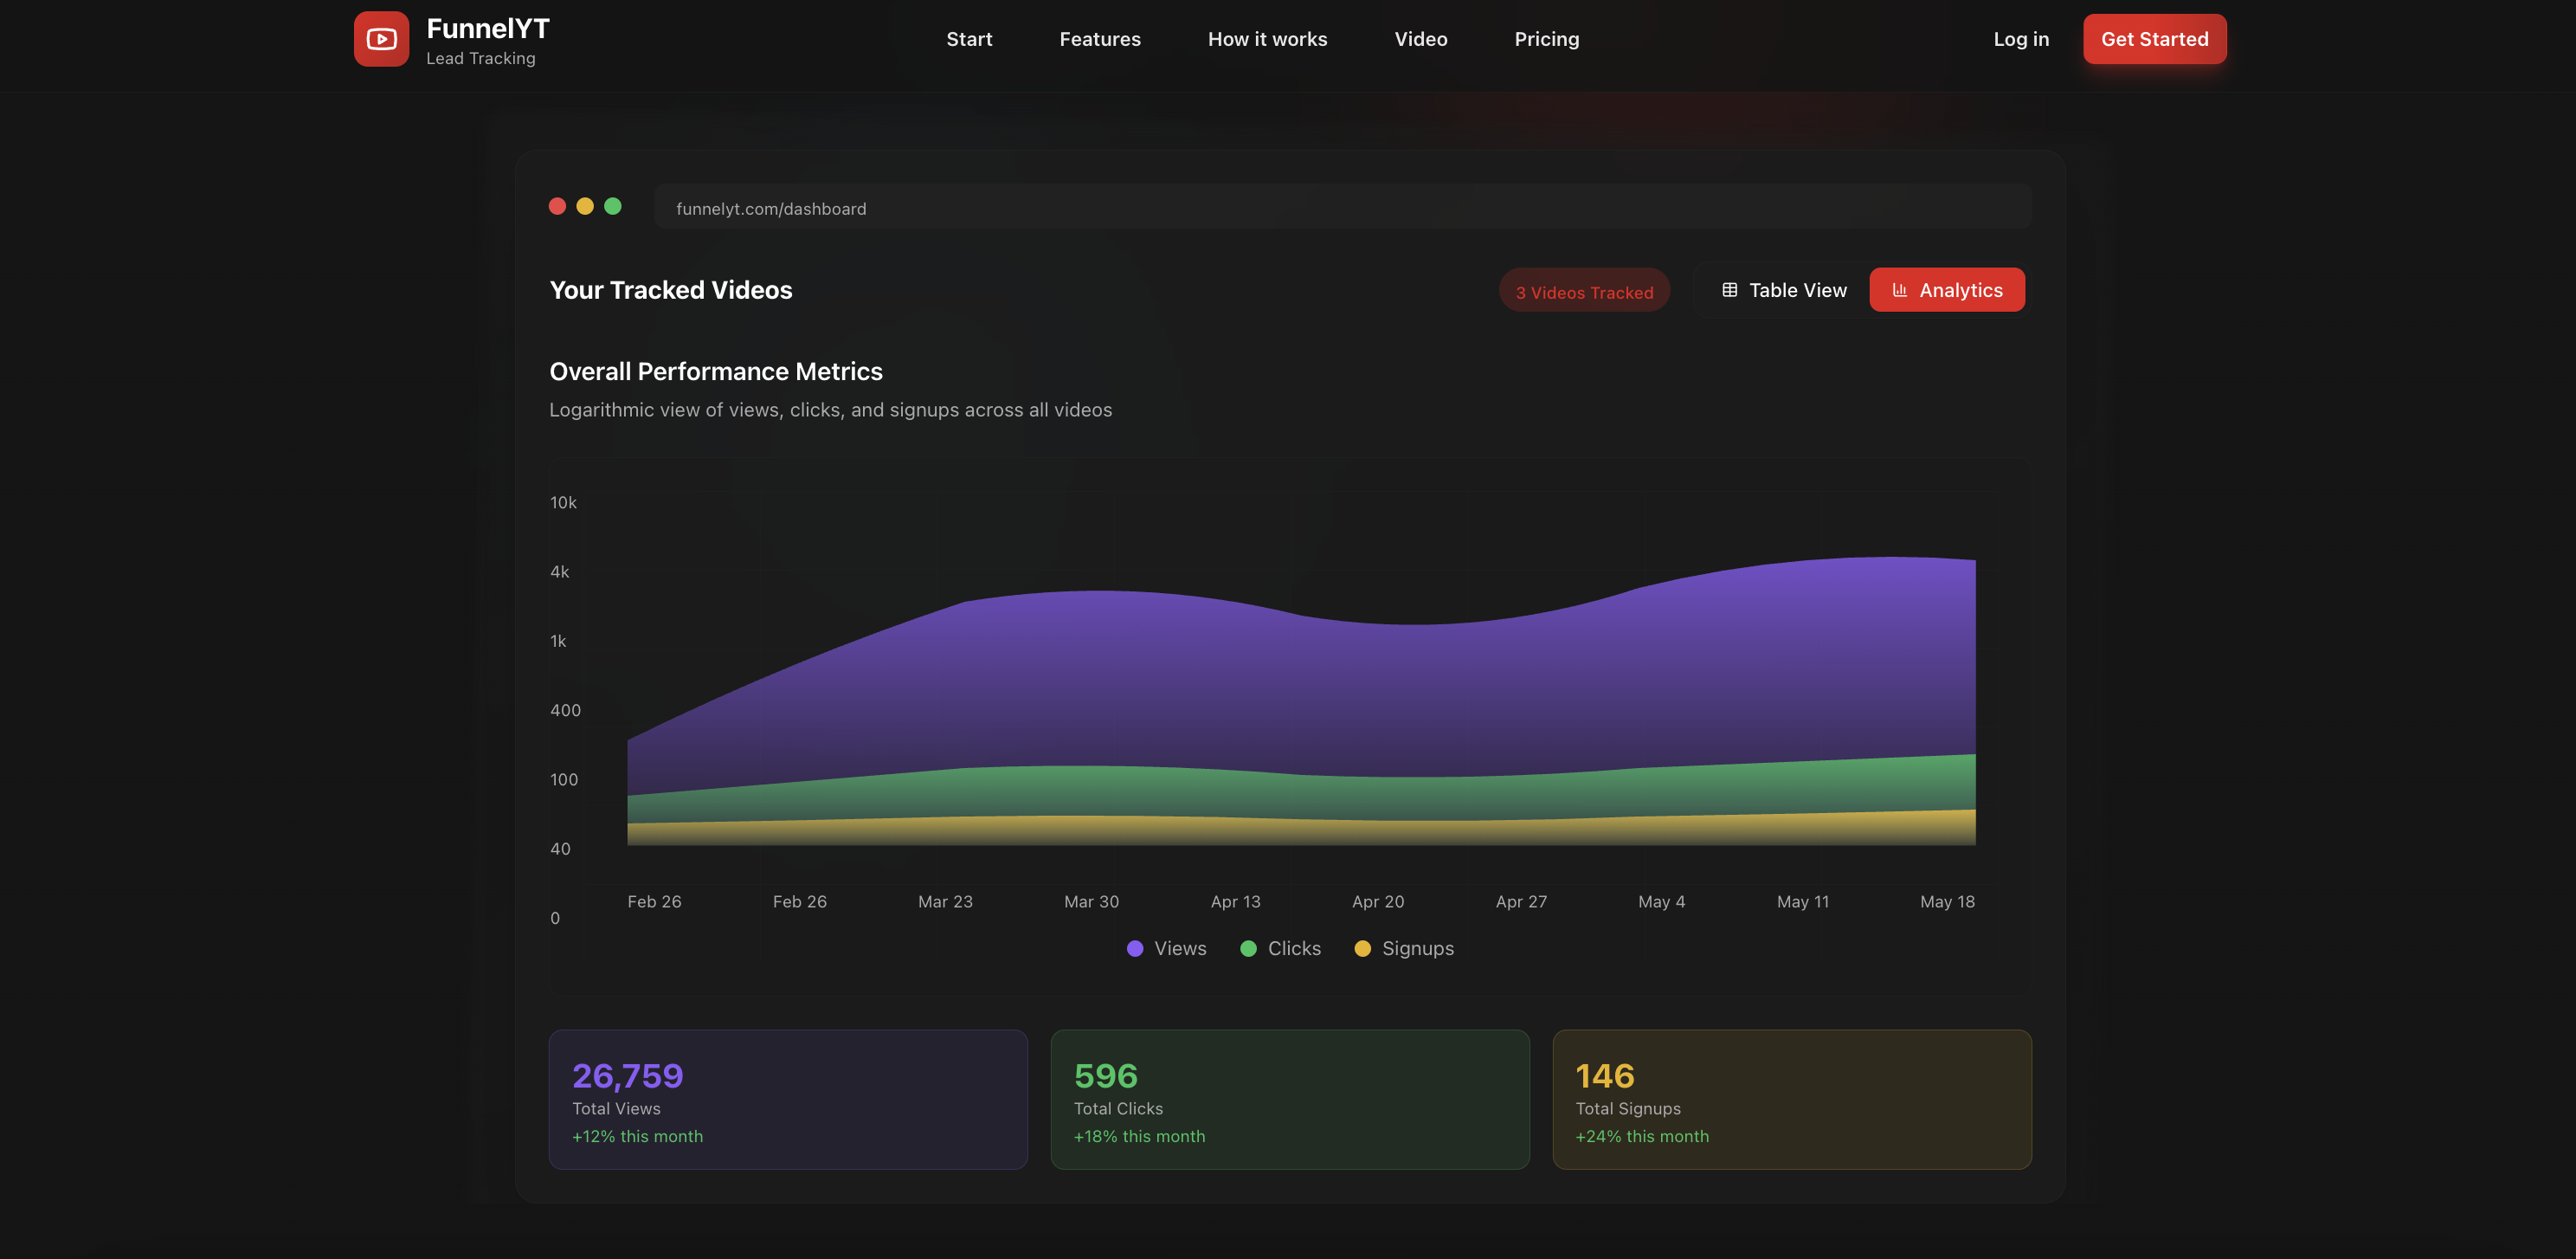Select the Analytics view tab

point(1946,290)
